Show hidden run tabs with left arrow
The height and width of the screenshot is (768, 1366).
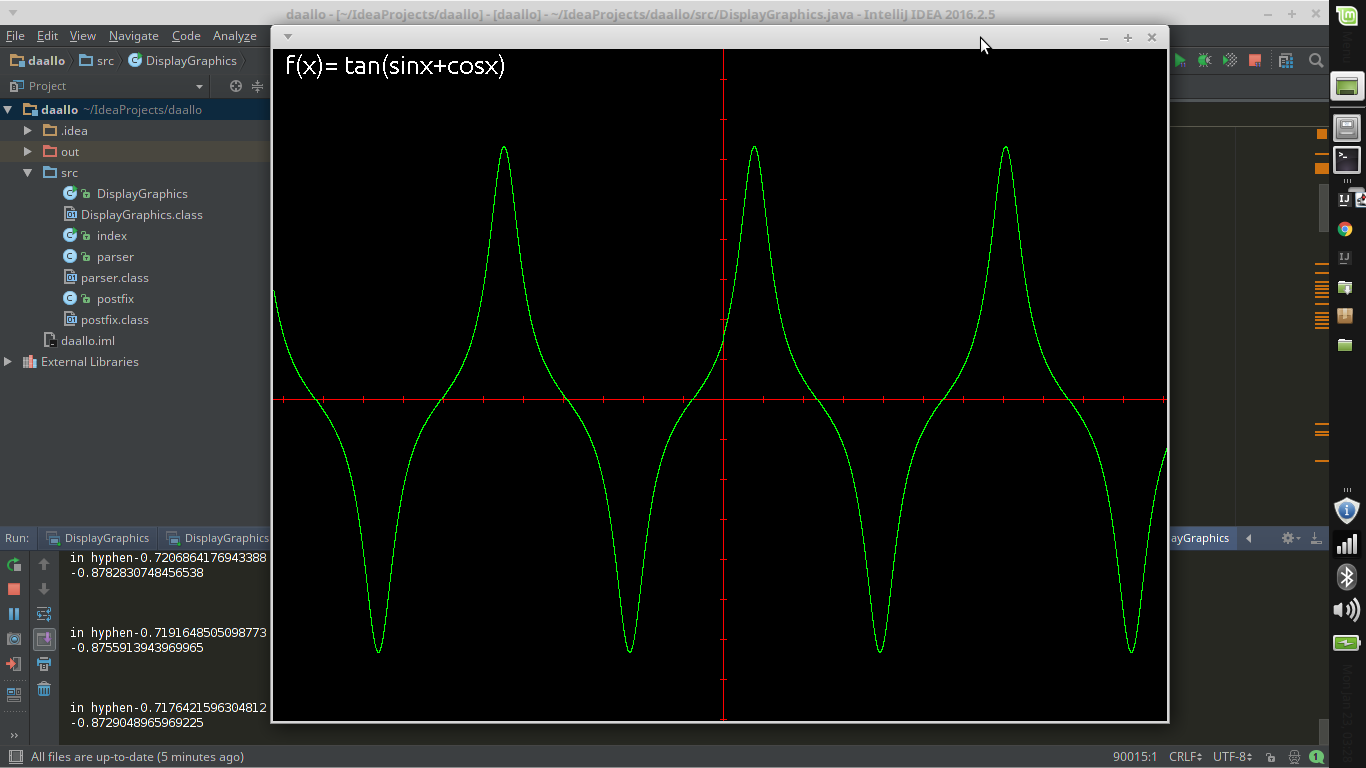[1248, 538]
